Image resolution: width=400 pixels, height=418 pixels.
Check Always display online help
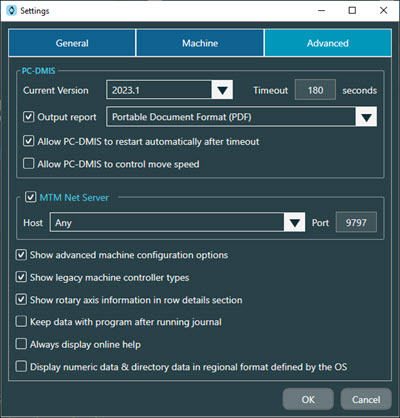(x=21, y=344)
